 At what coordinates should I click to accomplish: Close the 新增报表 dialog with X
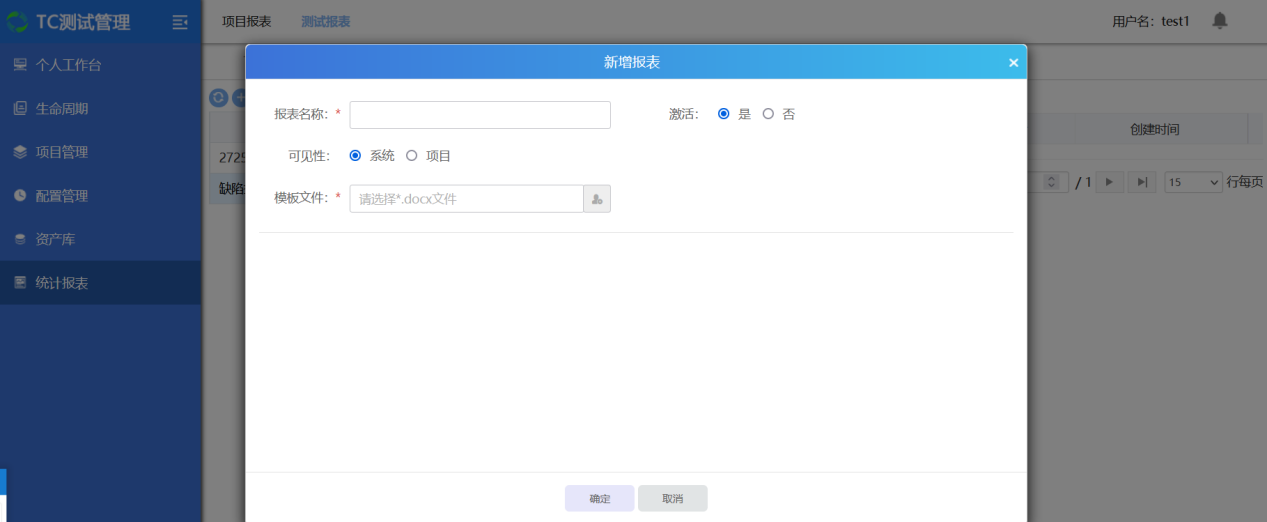point(1013,63)
